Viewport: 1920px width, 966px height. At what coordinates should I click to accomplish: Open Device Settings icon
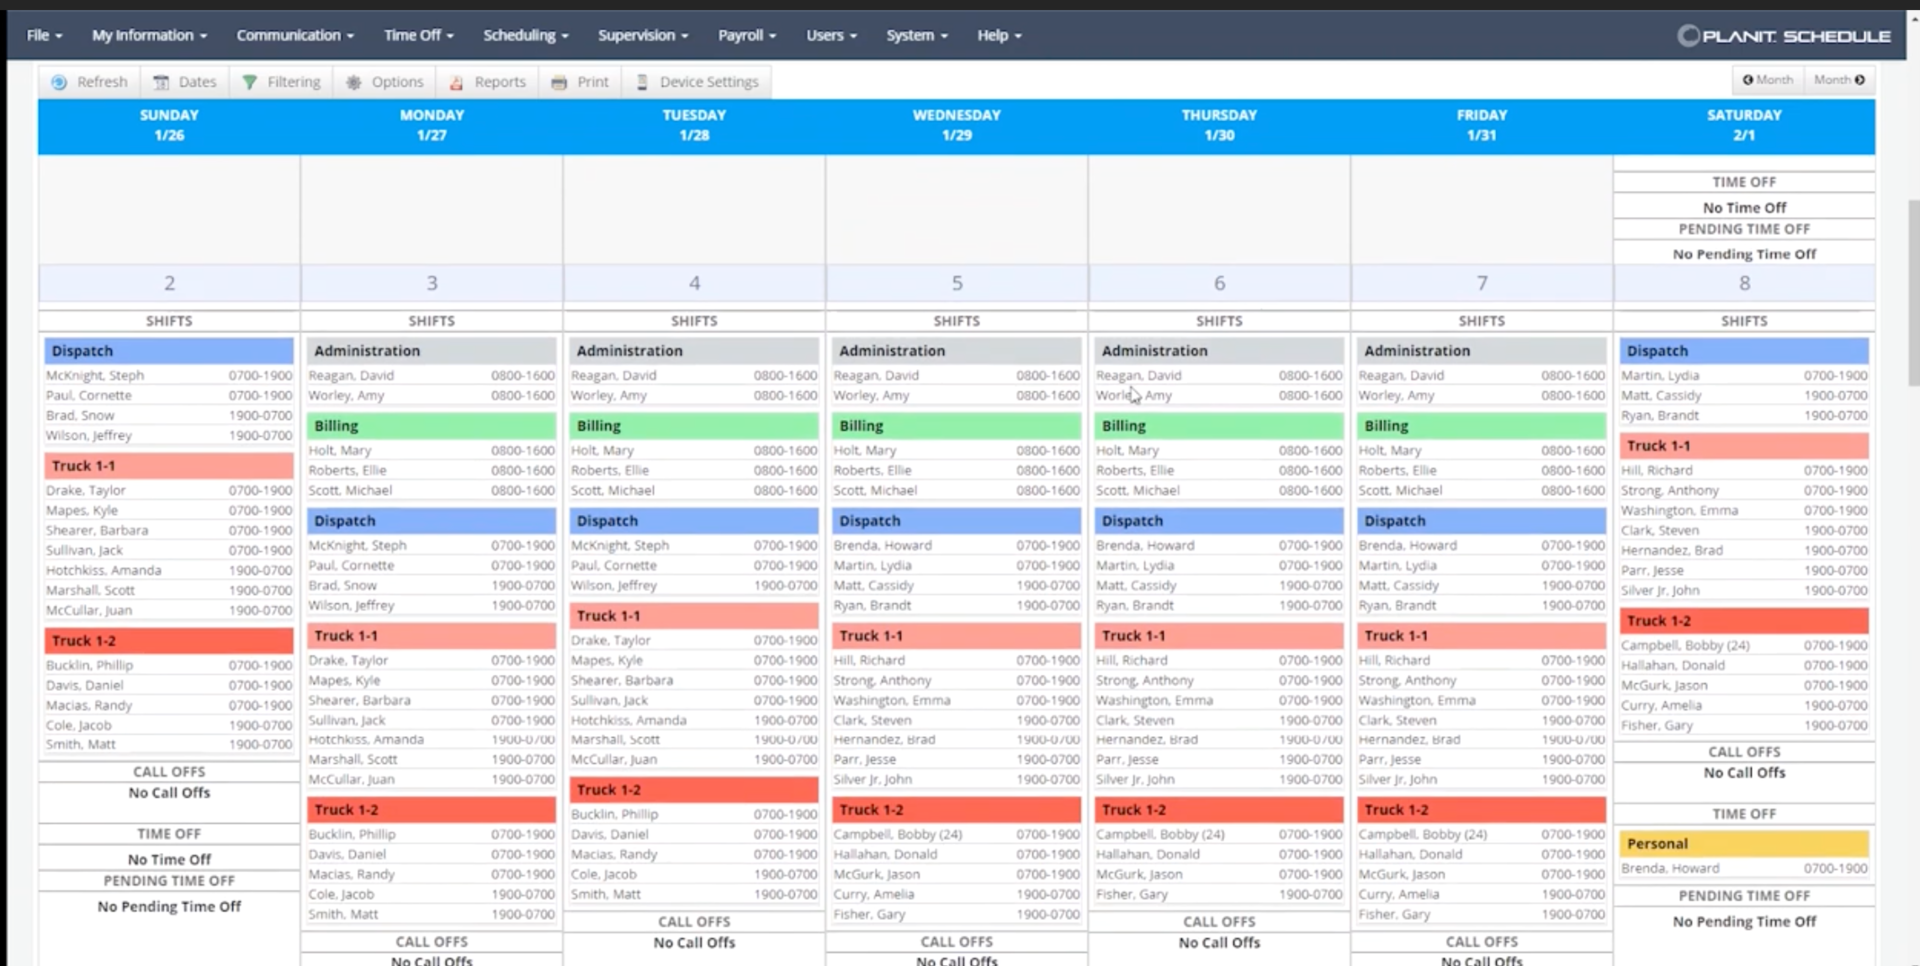642,82
